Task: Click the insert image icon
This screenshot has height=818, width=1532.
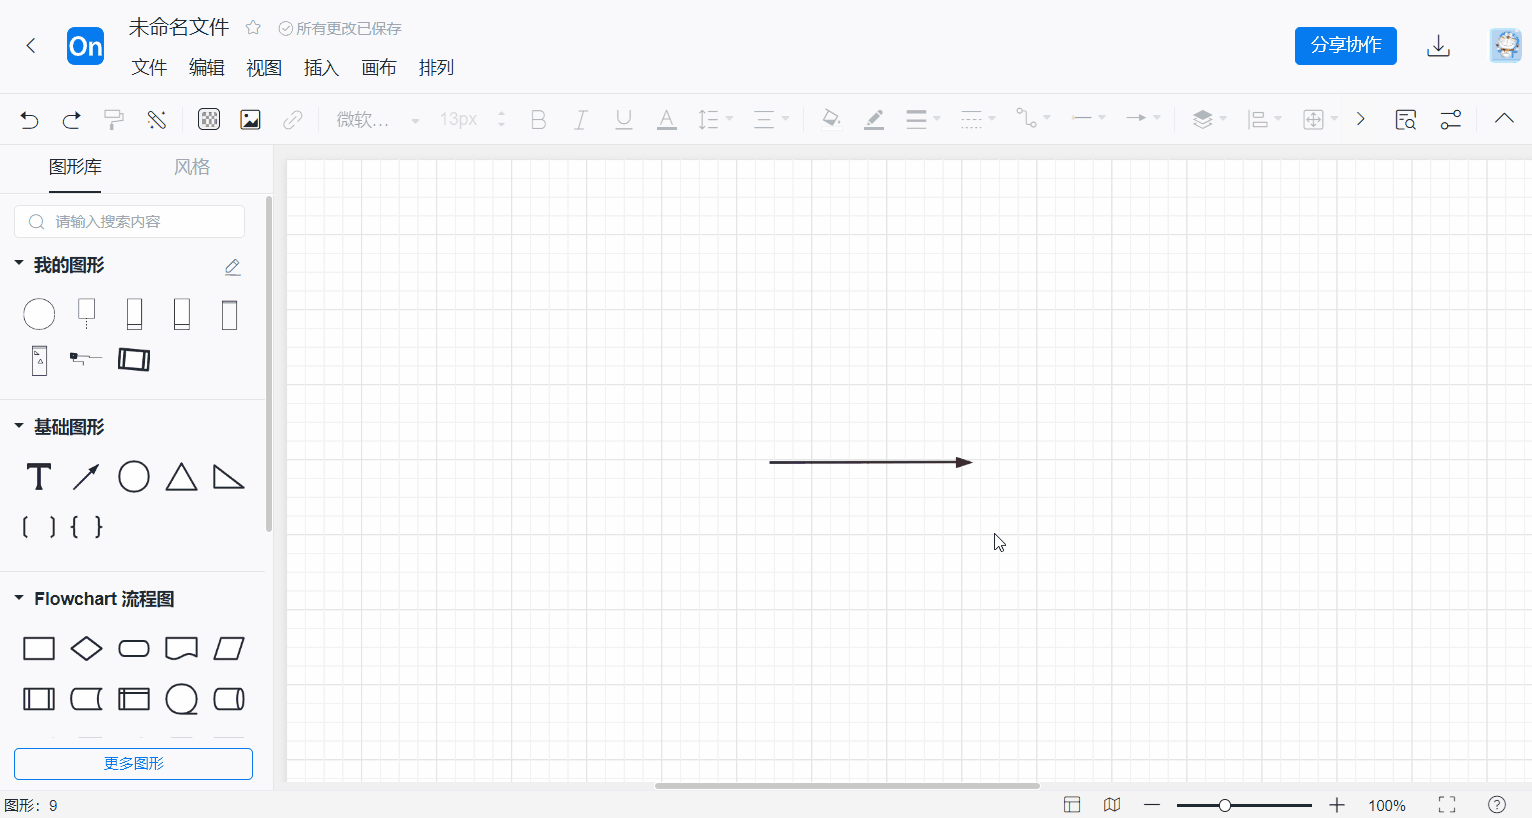Action: pos(250,120)
